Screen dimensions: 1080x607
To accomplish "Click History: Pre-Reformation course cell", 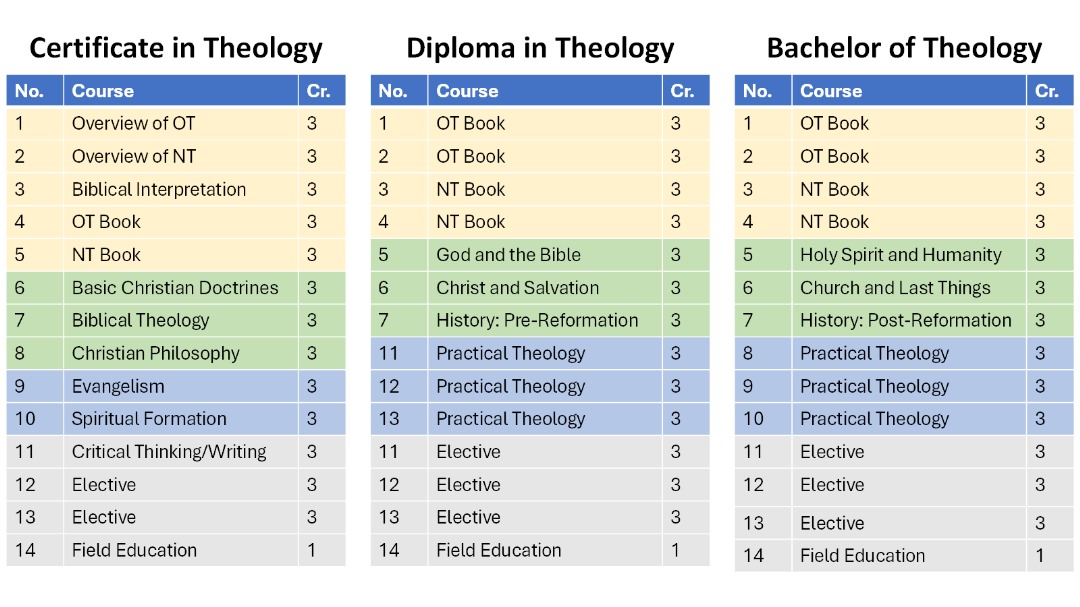I will [537, 321].
